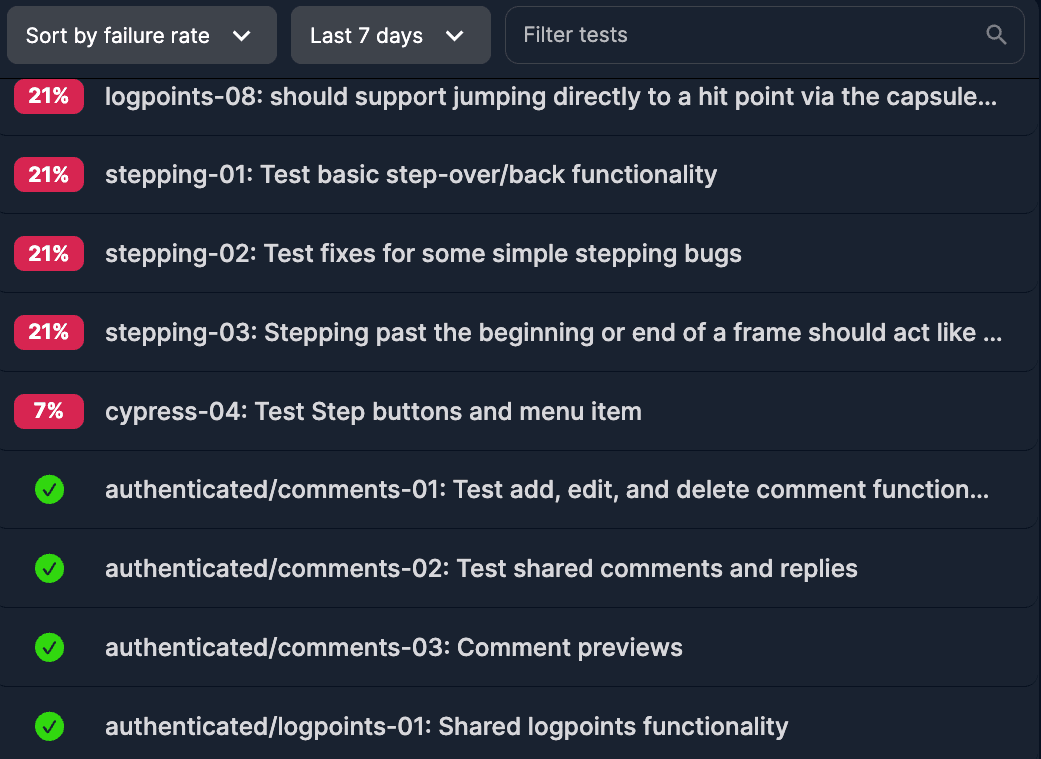
Task: Click the search magnifier icon
Action: [x=996, y=34]
